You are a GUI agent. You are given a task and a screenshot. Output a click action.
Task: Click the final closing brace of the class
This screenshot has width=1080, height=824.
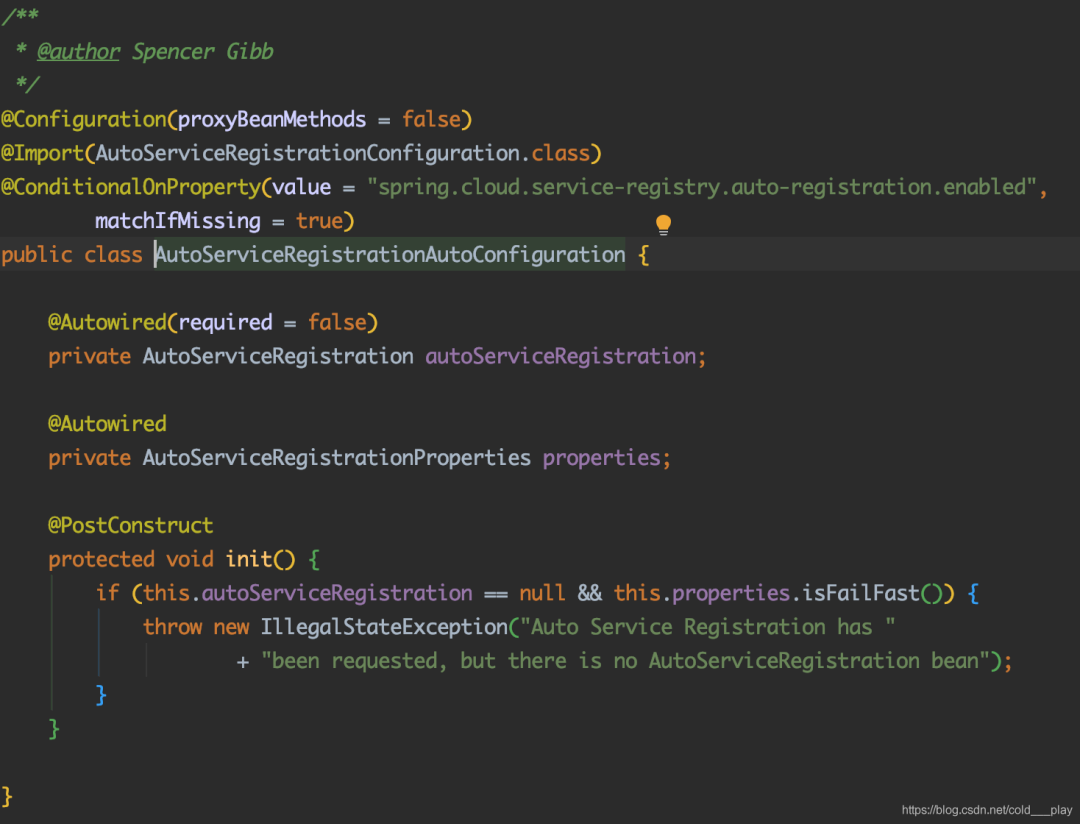coord(8,796)
